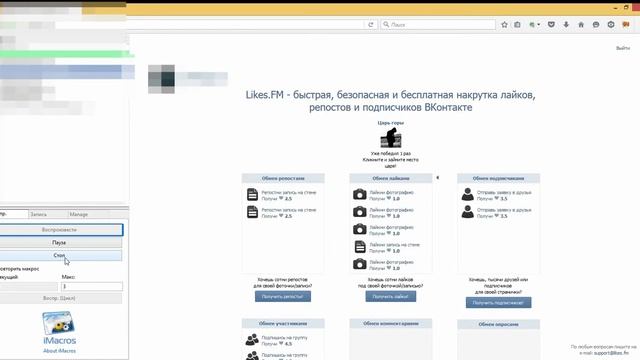Image resolution: width=640 pixels, height=360 pixels.
Task: Click second camera icon in likes exchange
Action: [x=360, y=212]
